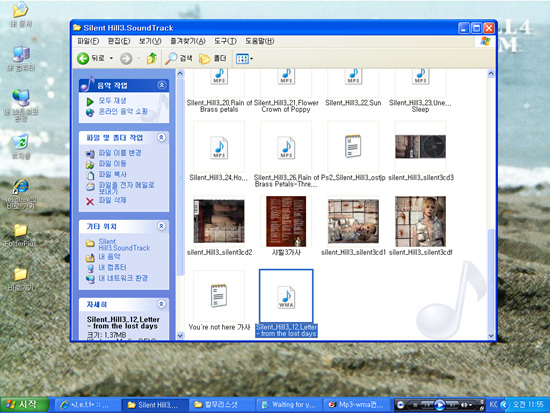
Task: Select Silent_Hill3_21.Flower Crown of Poppy file
Action: 286,91
